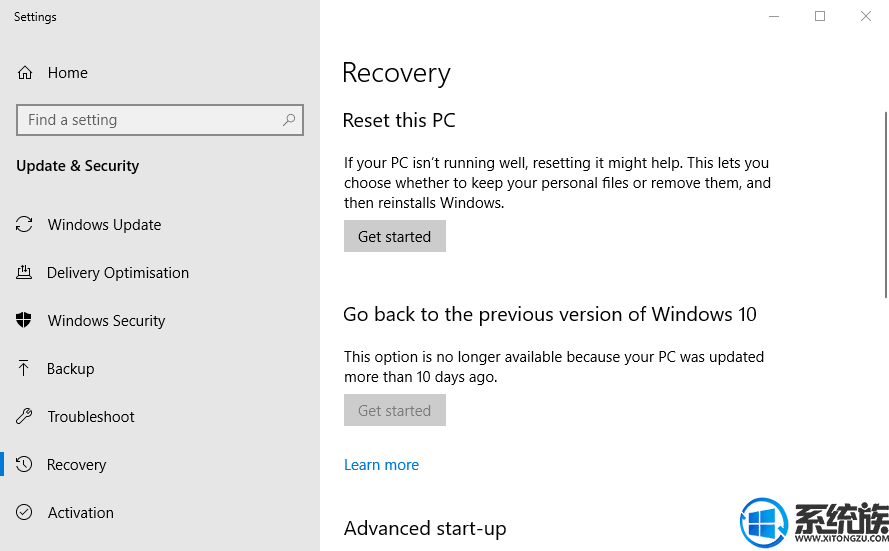Click the Home house icon

25,73
